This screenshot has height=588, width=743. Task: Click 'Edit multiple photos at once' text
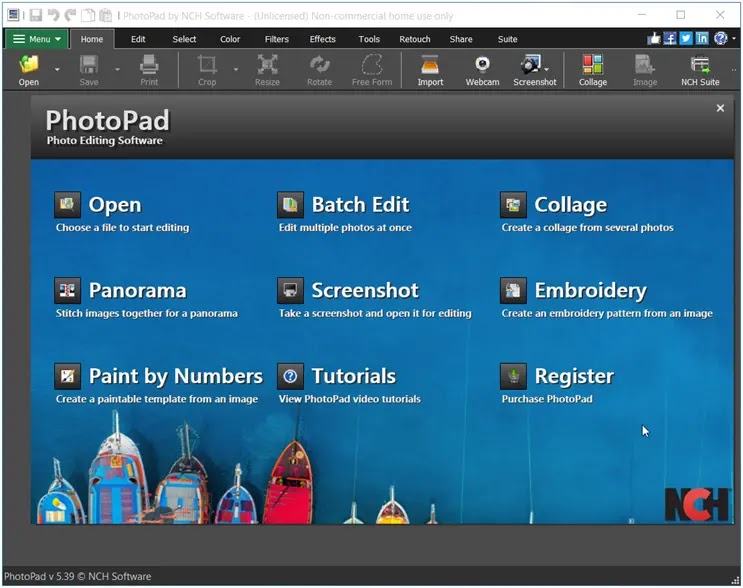(x=345, y=227)
